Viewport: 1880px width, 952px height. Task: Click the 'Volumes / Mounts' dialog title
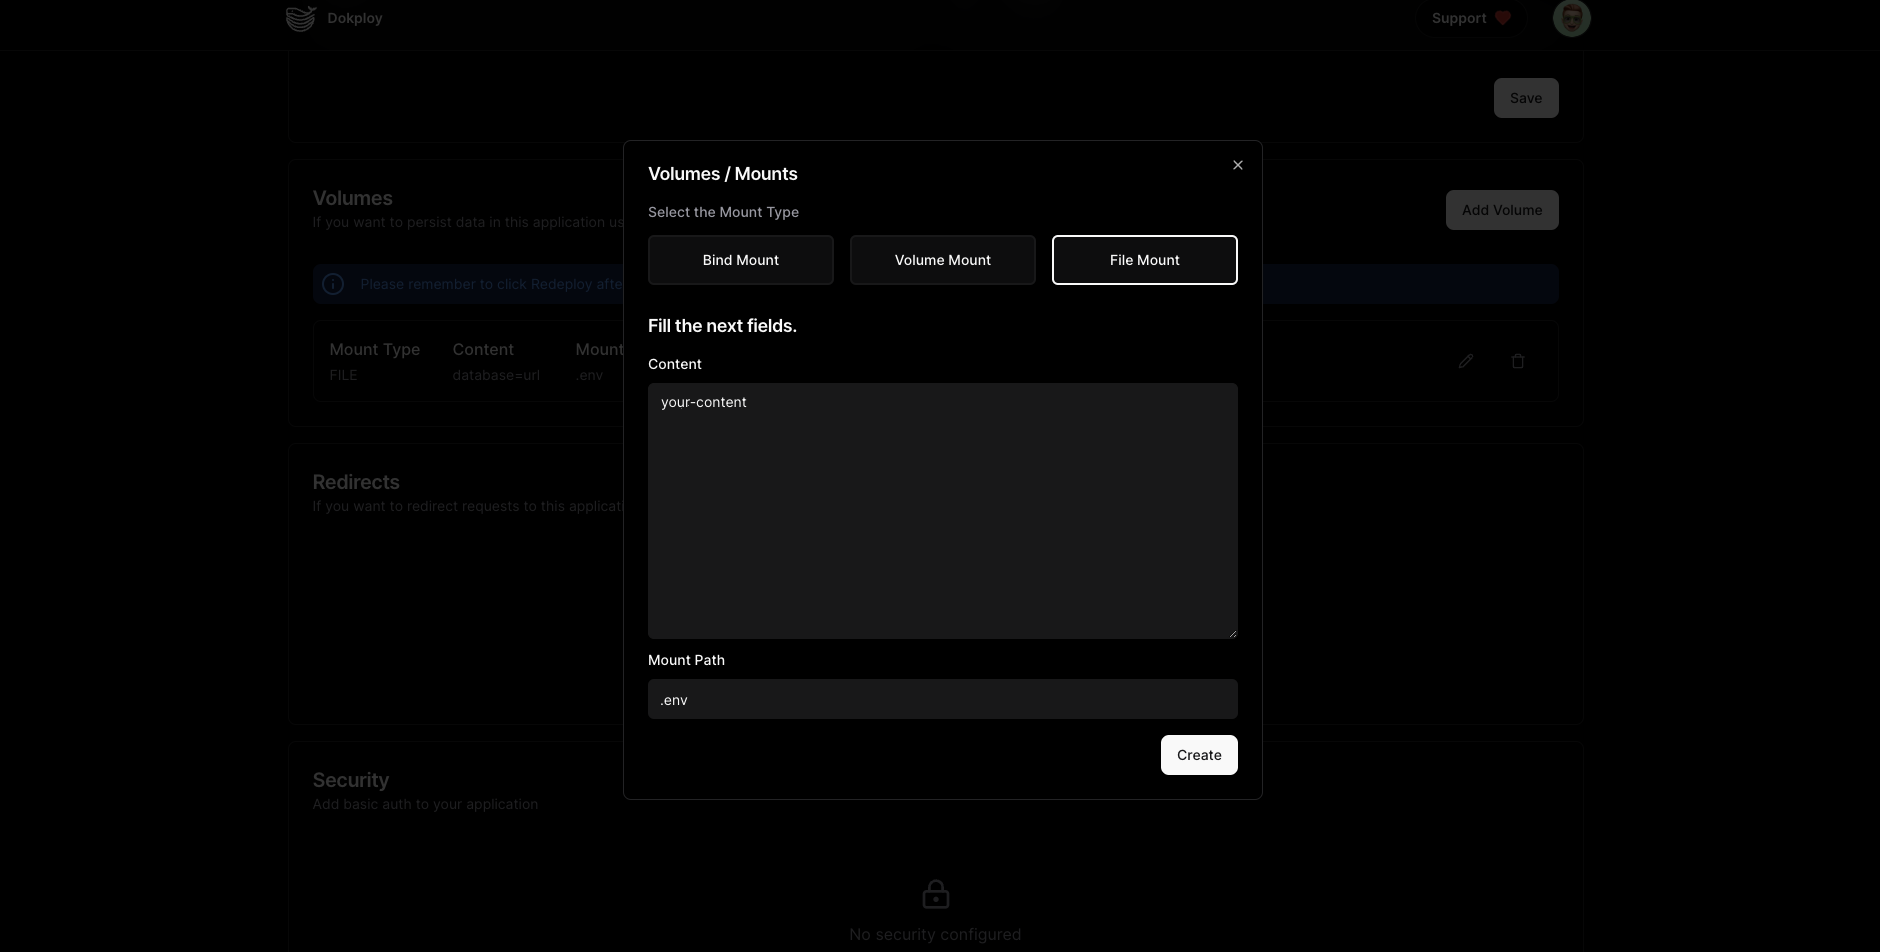coord(723,174)
